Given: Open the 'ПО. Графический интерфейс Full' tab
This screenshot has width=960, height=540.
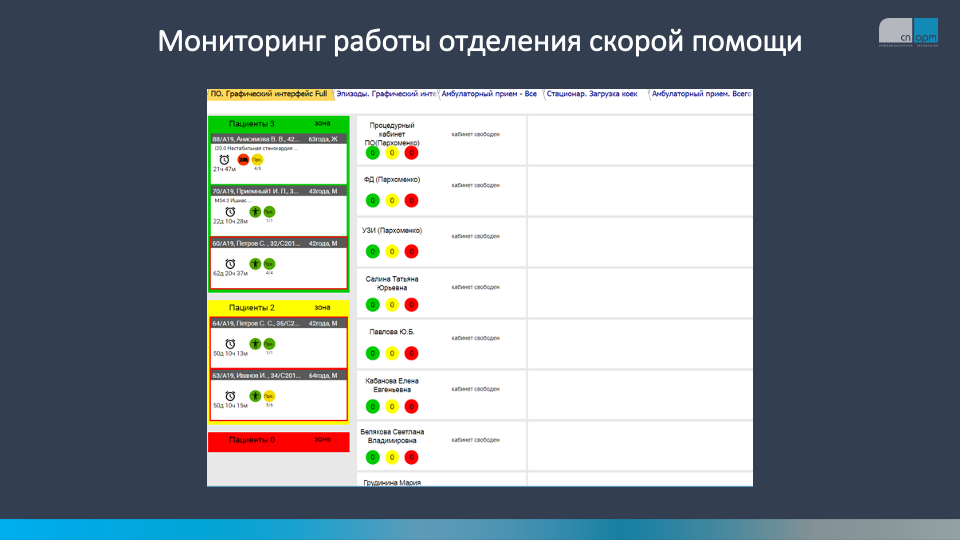Looking at the screenshot, I should (269, 94).
